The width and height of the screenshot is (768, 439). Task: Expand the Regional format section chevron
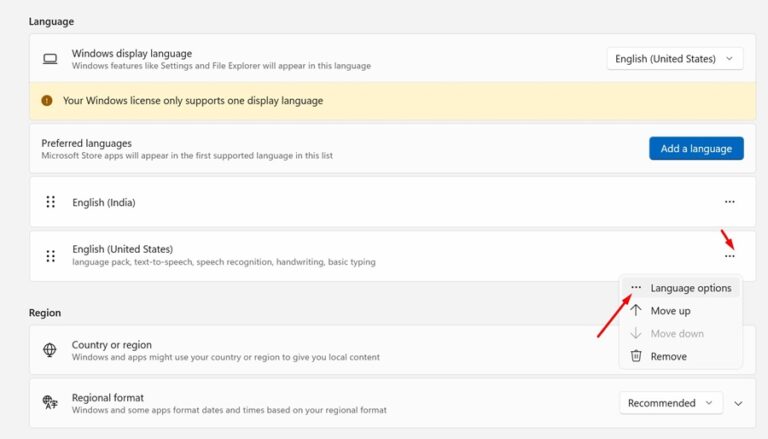tap(739, 403)
